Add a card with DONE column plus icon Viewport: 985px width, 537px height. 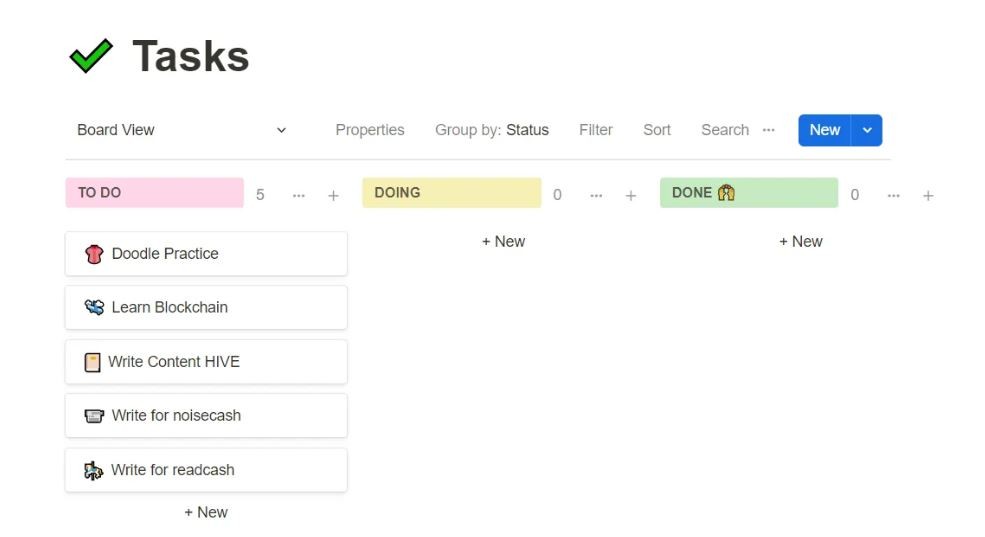(x=928, y=195)
